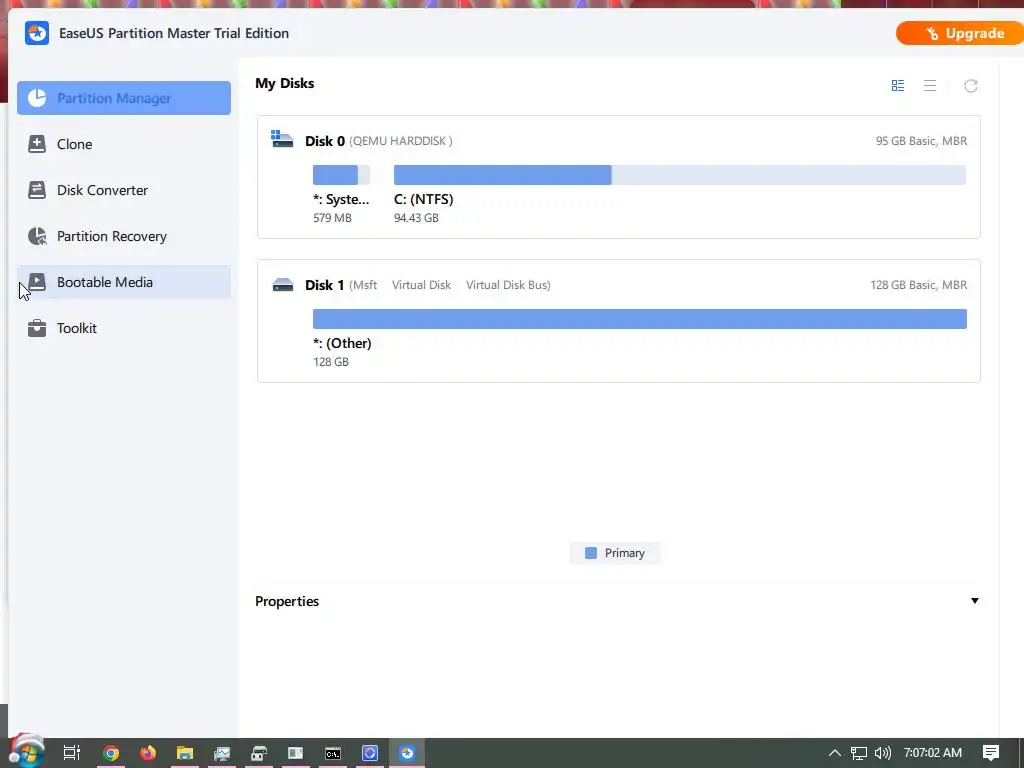Click the Disk 1 title text
This screenshot has width=1024, height=768.
coord(325,285)
